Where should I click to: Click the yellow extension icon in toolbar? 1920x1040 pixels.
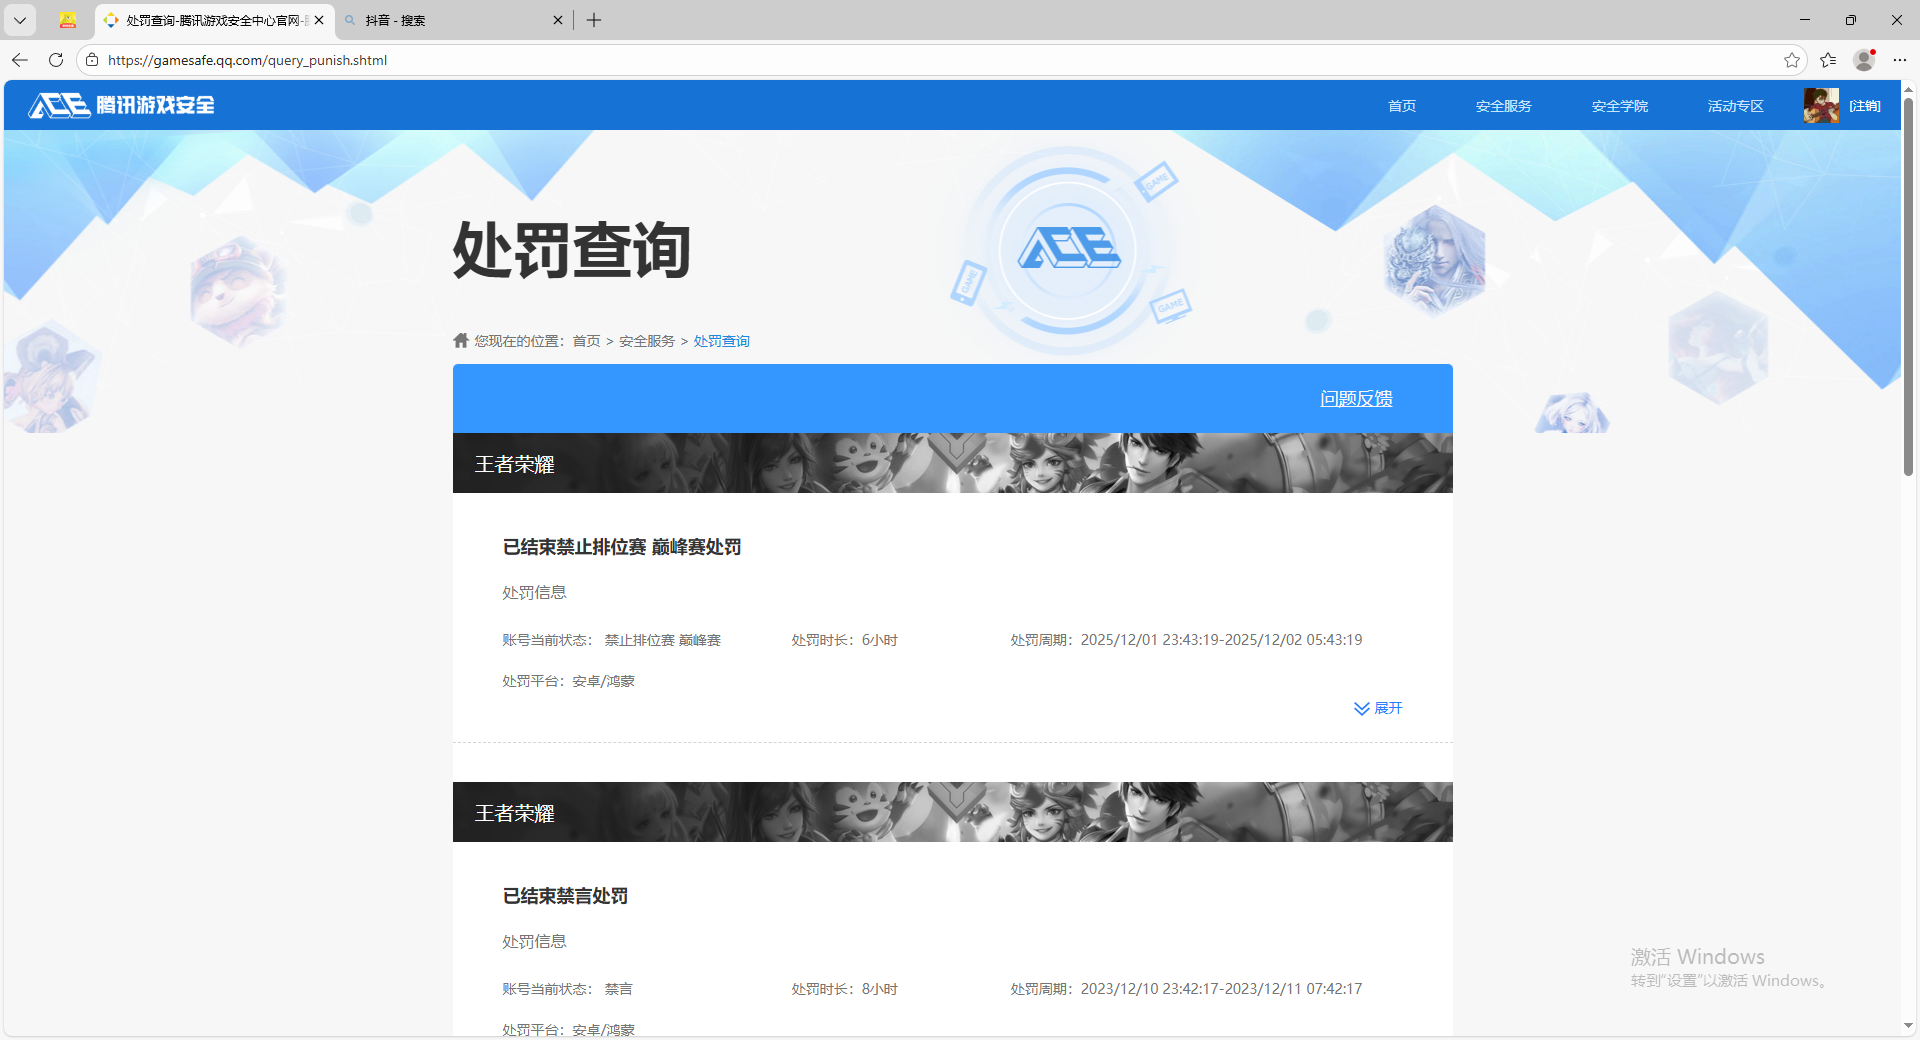68,20
